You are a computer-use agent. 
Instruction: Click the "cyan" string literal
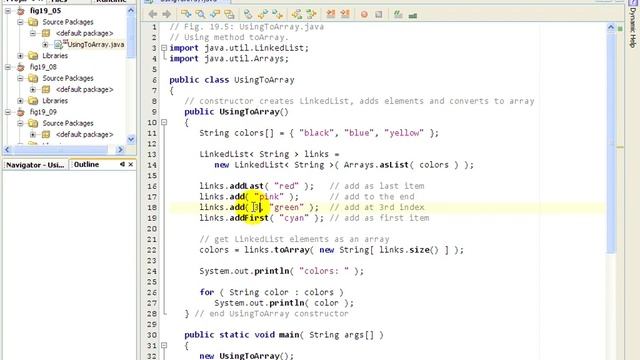(x=294, y=218)
